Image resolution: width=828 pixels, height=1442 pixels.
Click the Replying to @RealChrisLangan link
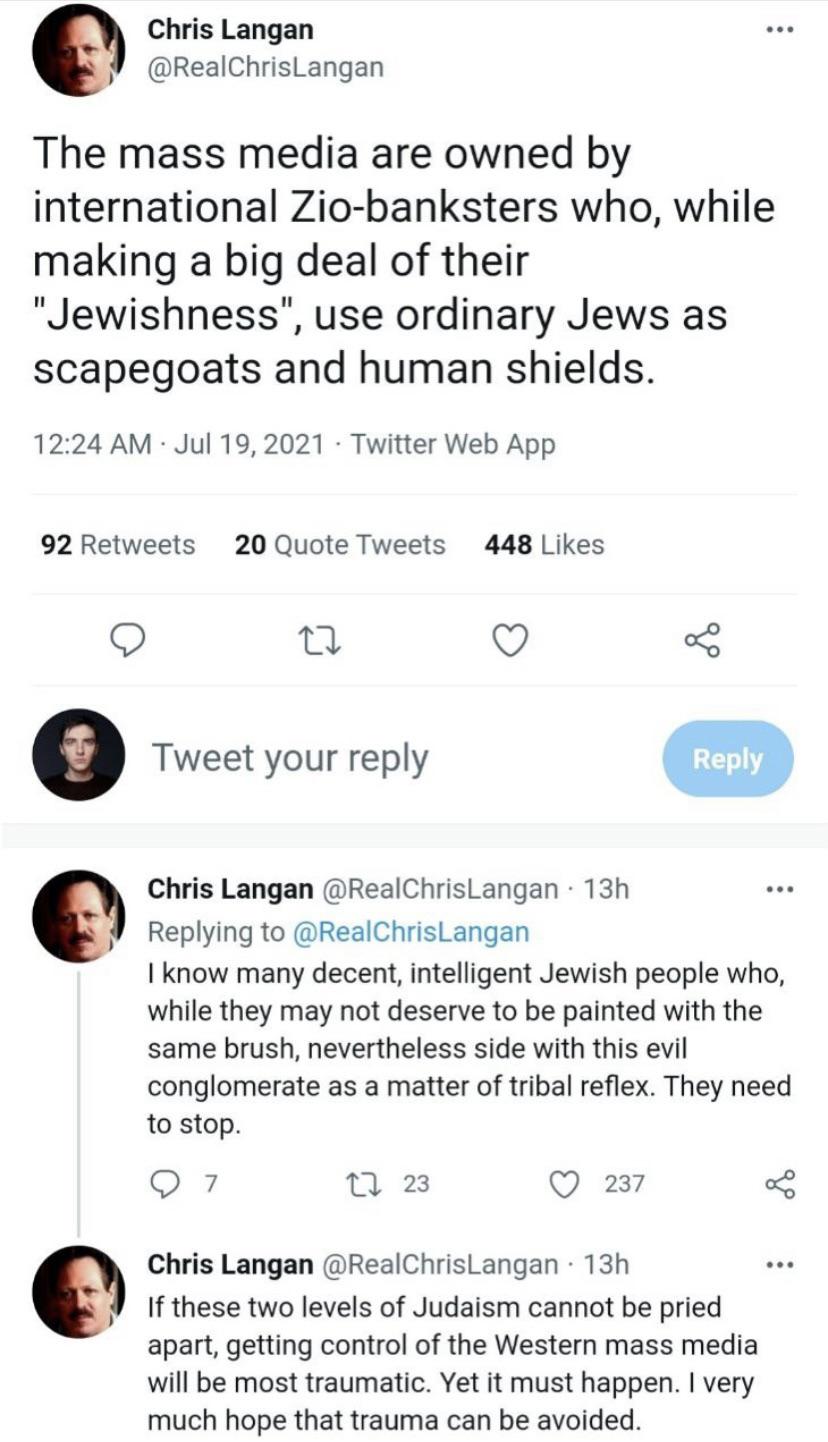click(x=410, y=931)
